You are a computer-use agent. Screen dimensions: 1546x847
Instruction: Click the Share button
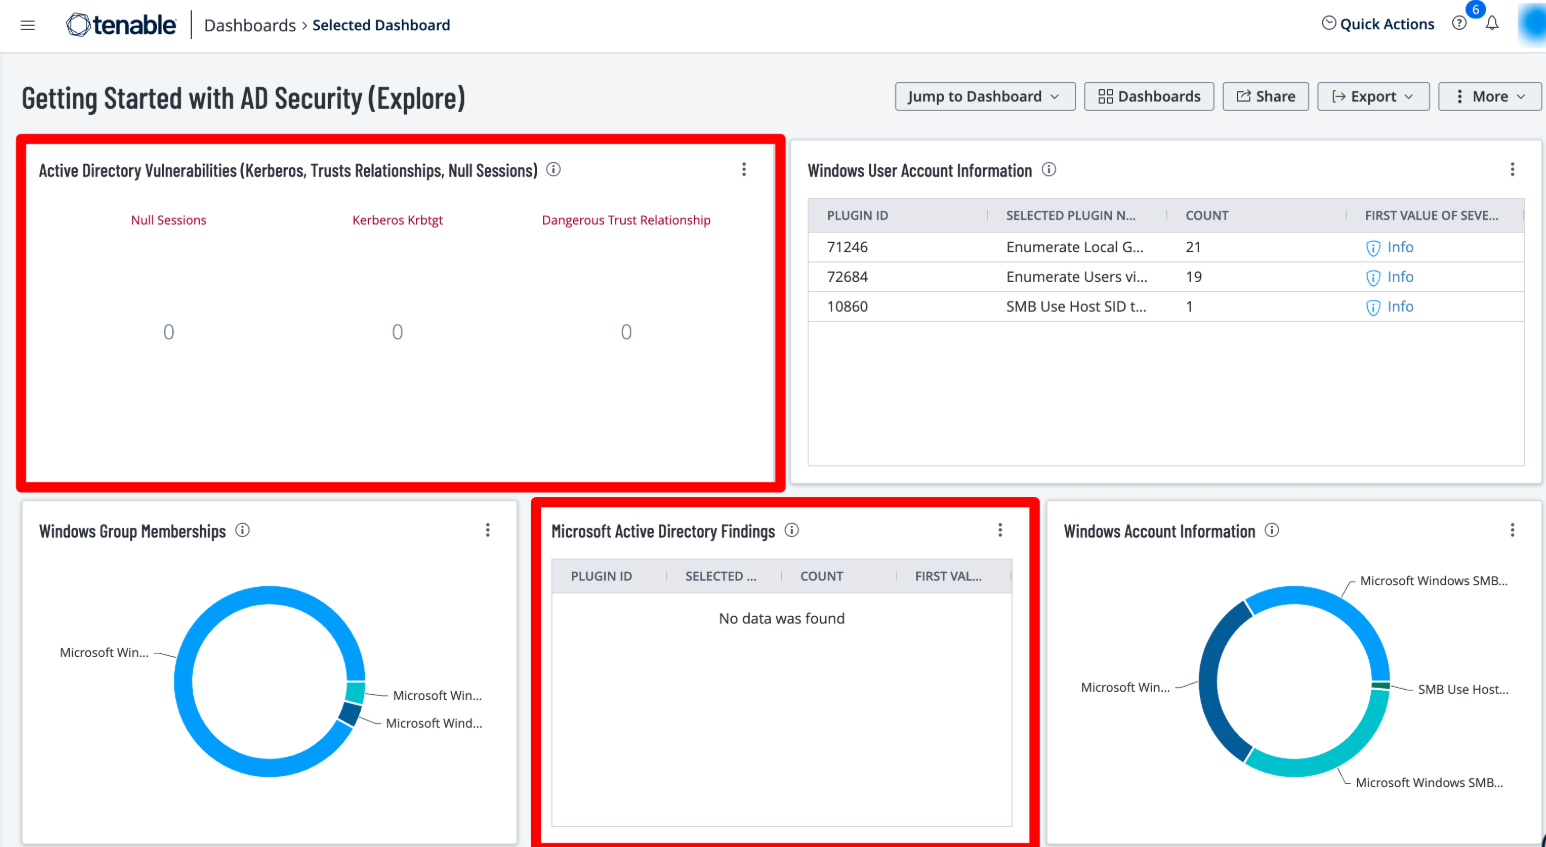pos(1265,97)
